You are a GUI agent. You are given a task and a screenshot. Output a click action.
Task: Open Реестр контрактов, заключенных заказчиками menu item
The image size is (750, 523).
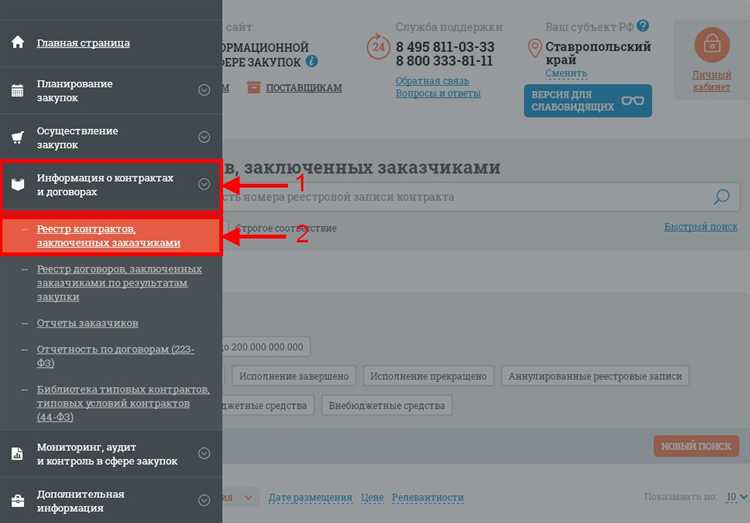pos(109,236)
